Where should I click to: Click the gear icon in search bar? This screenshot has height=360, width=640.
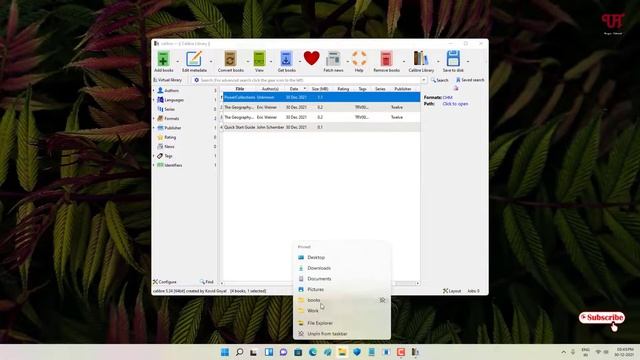(196, 80)
